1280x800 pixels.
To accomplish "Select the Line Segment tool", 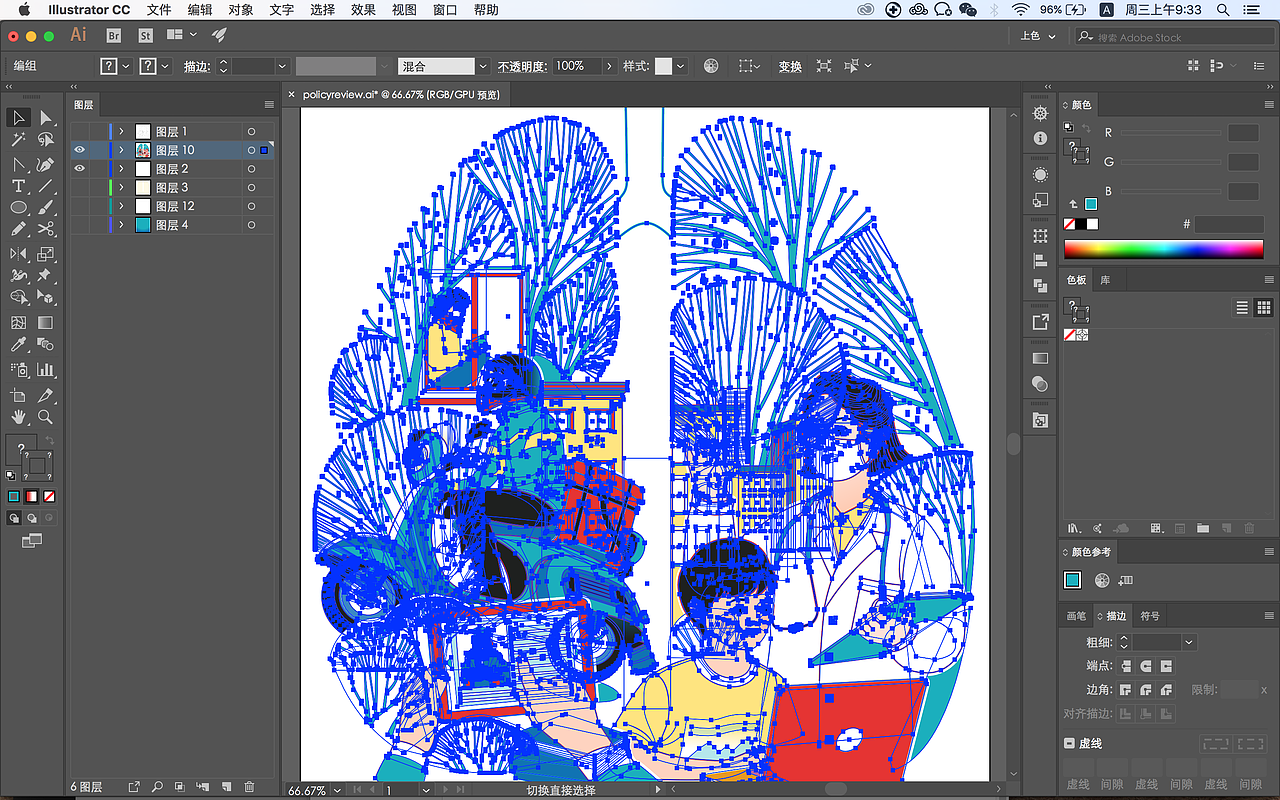I will coord(45,186).
